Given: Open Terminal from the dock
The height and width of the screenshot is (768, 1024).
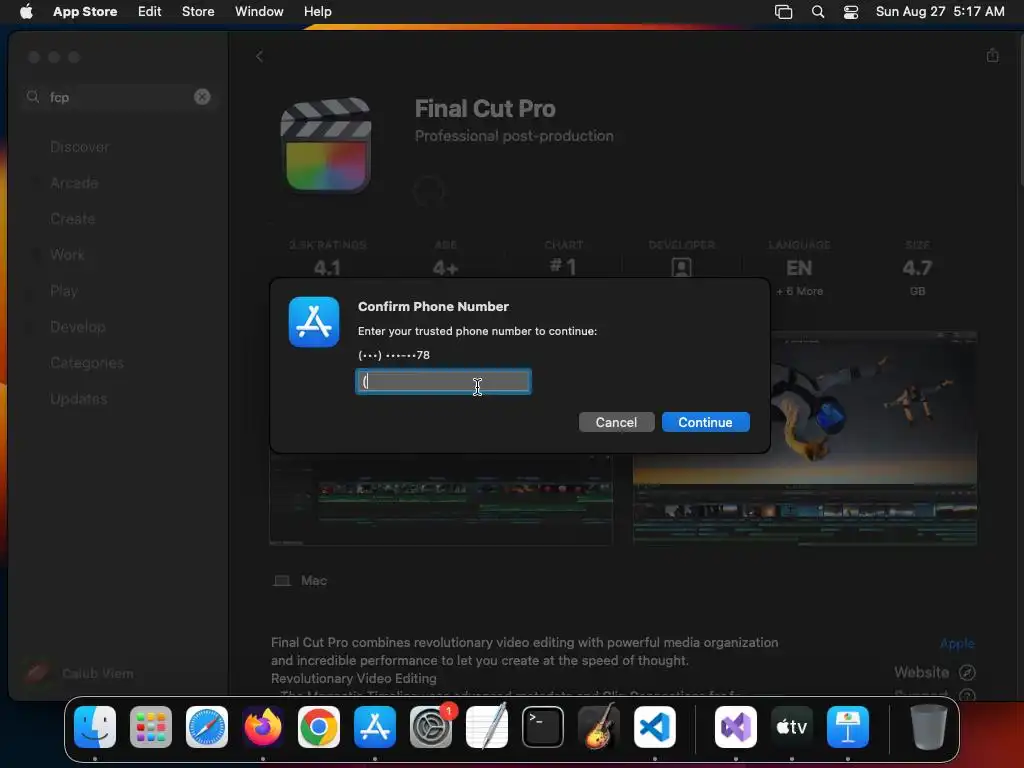Looking at the screenshot, I should click(x=543, y=727).
